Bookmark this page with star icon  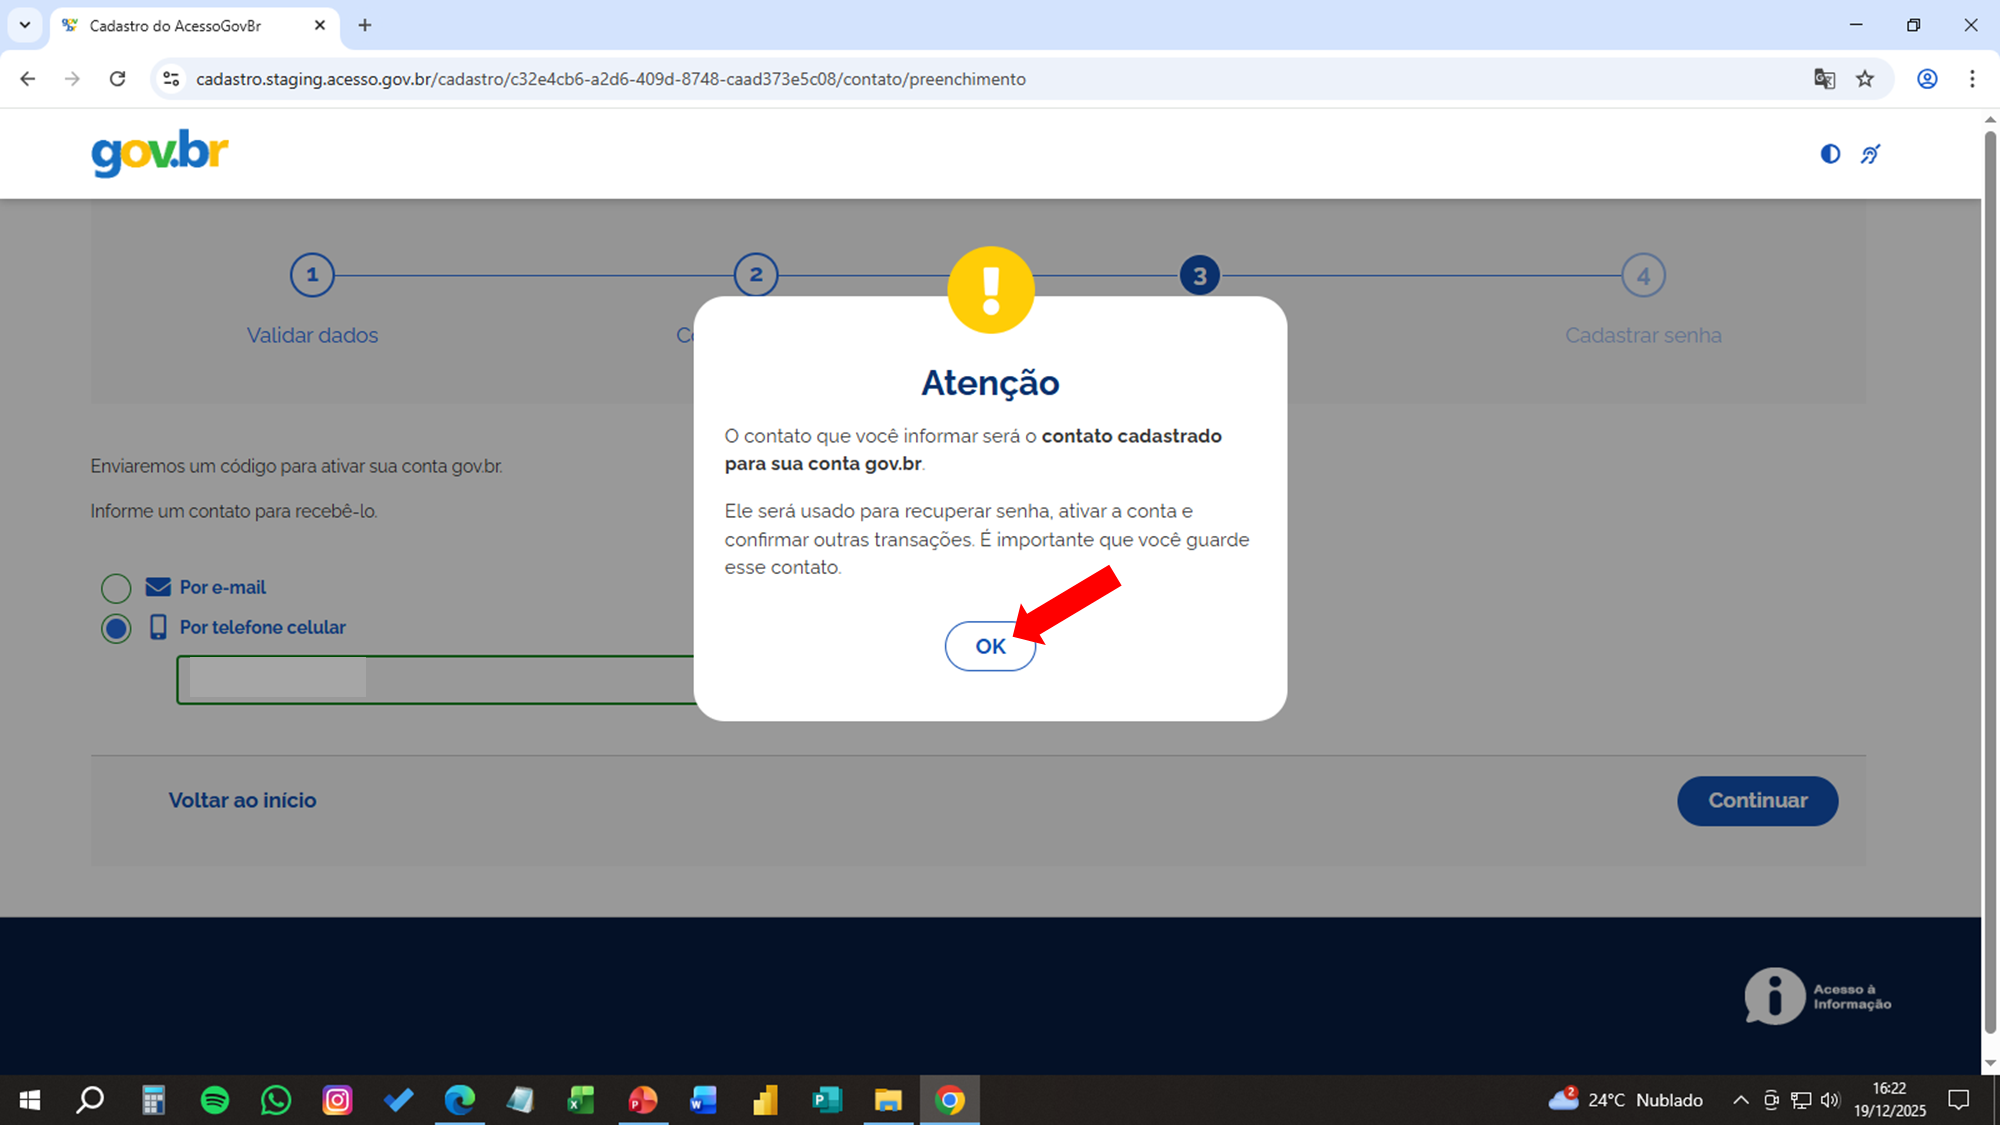click(x=1865, y=79)
